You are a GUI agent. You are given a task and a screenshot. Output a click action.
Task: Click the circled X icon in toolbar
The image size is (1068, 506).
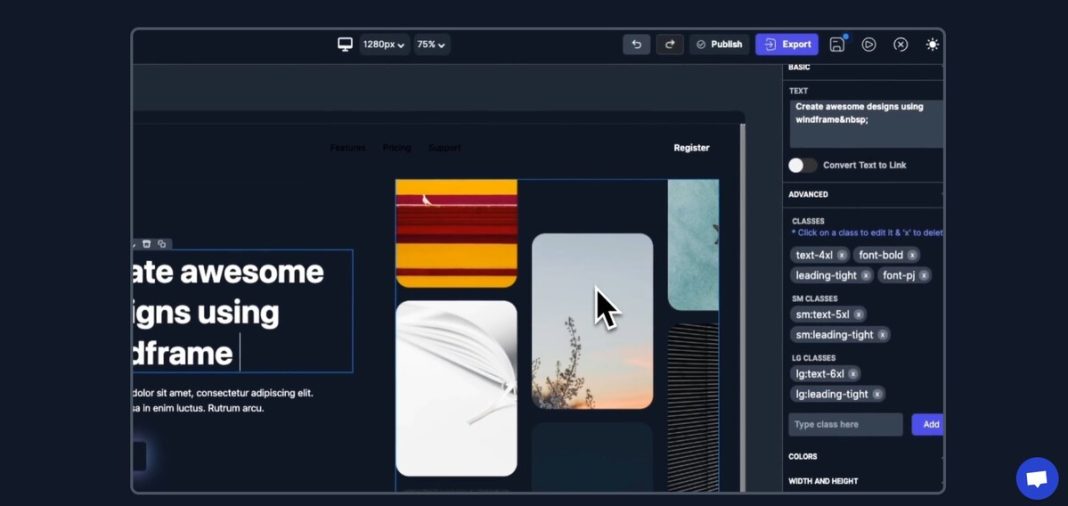click(900, 44)
